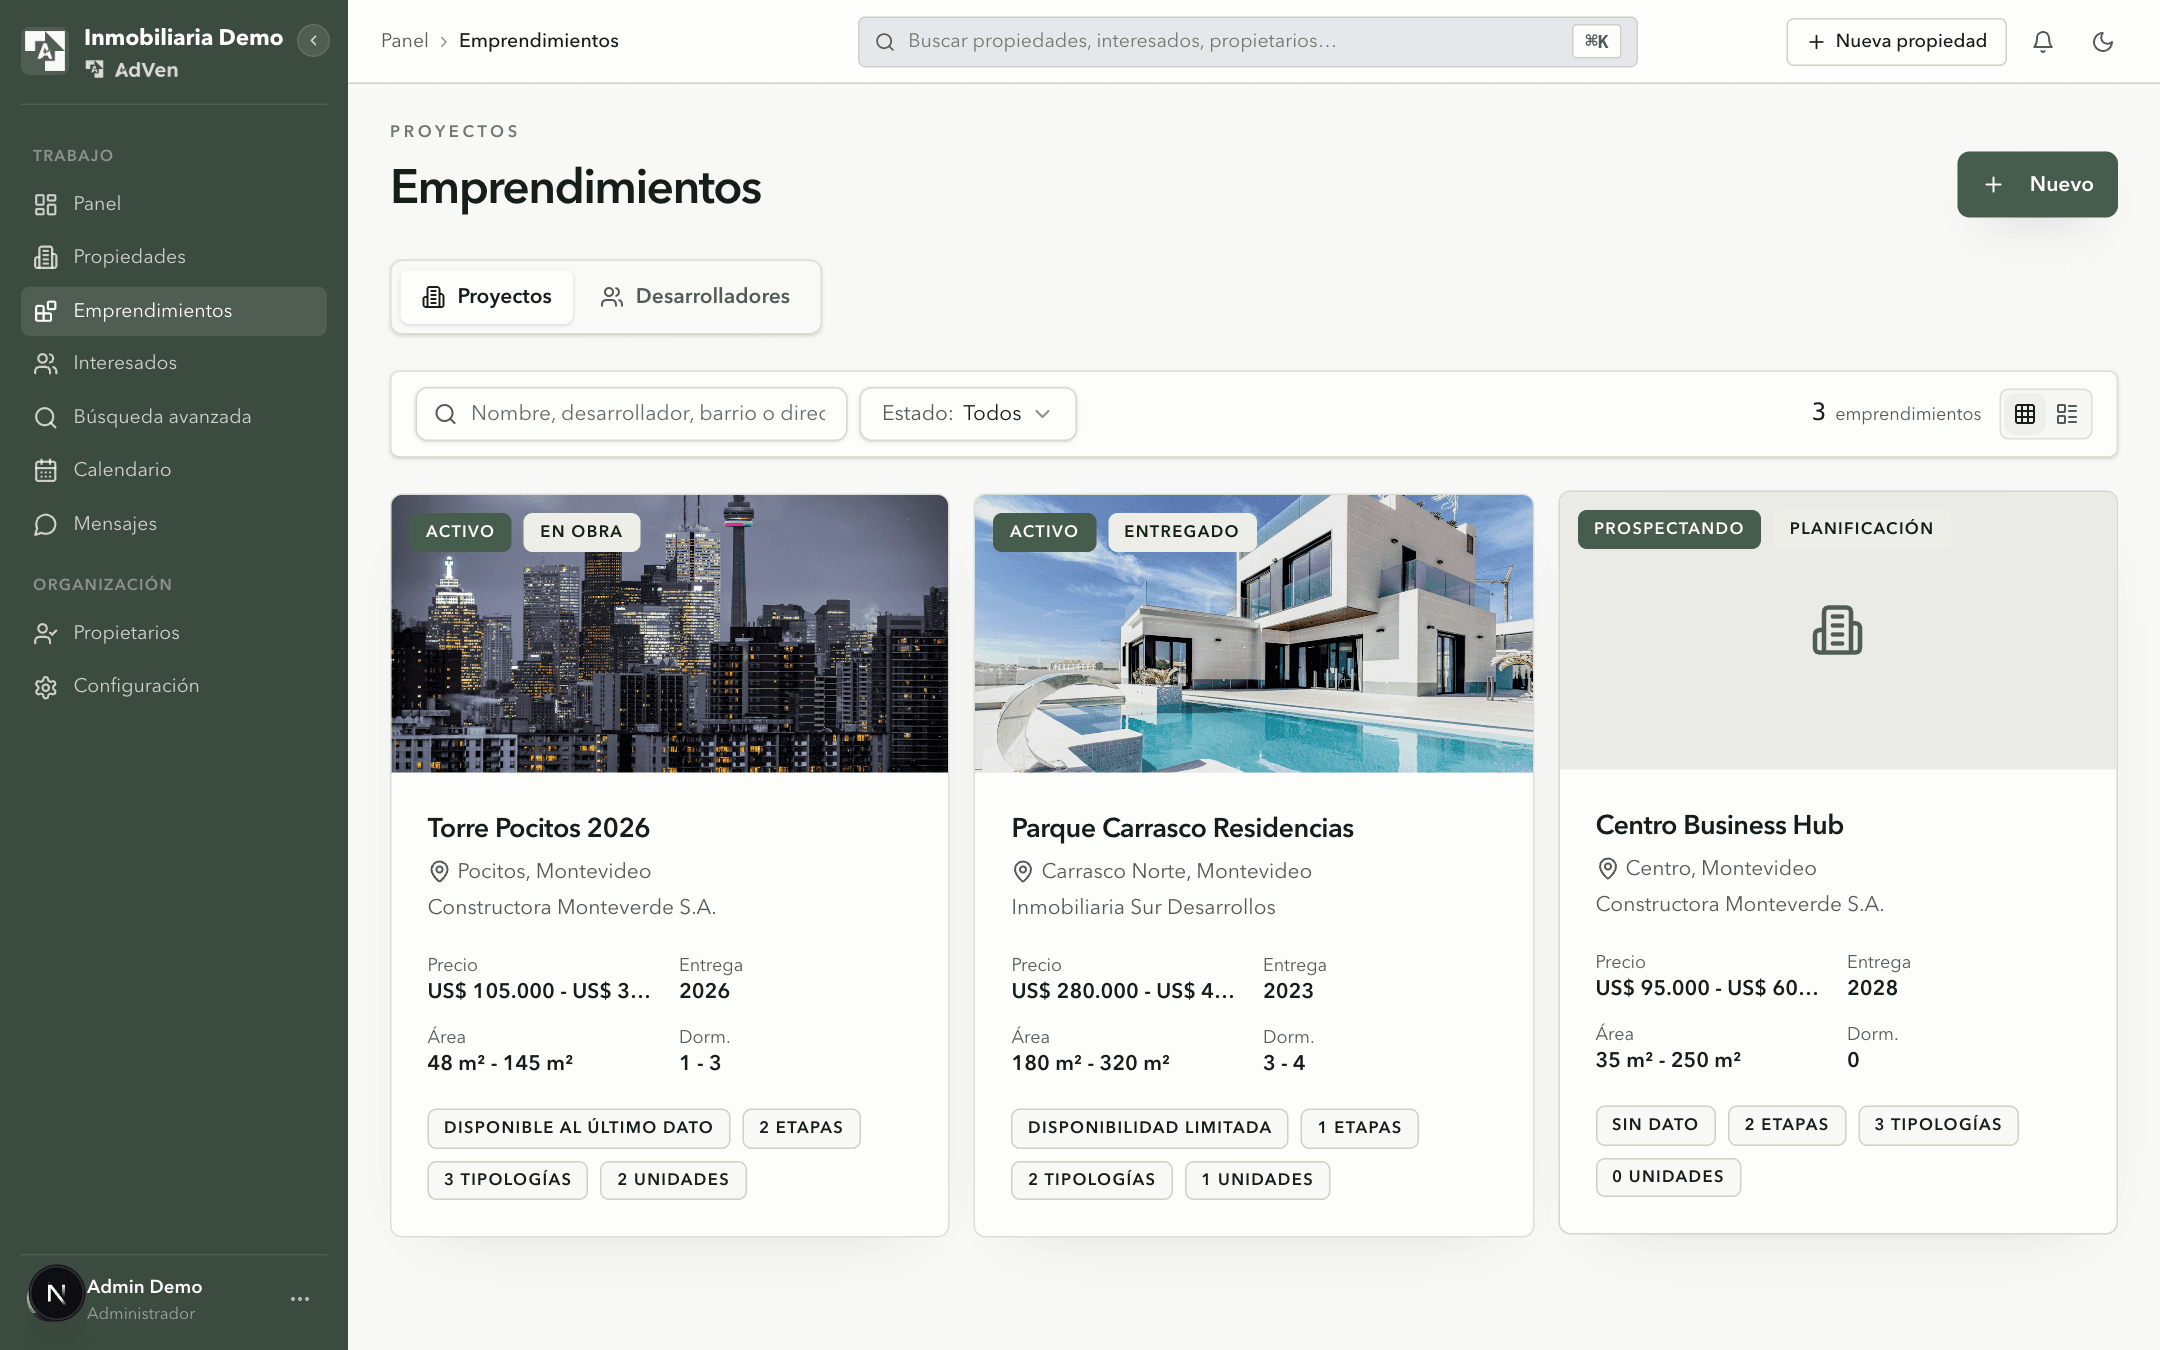Click the DISPONIBILIDAD LIMITADA tag
The image size is (2160, 1350).
[x=1149, y=1128]
